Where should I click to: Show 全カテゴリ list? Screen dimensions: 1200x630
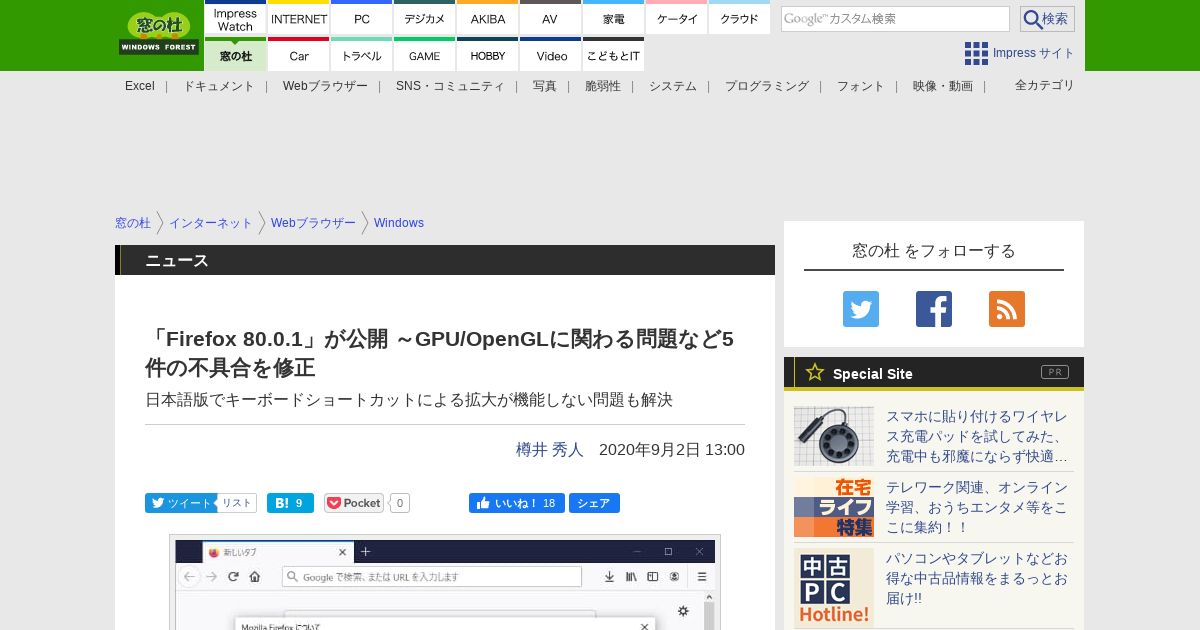1045,85
